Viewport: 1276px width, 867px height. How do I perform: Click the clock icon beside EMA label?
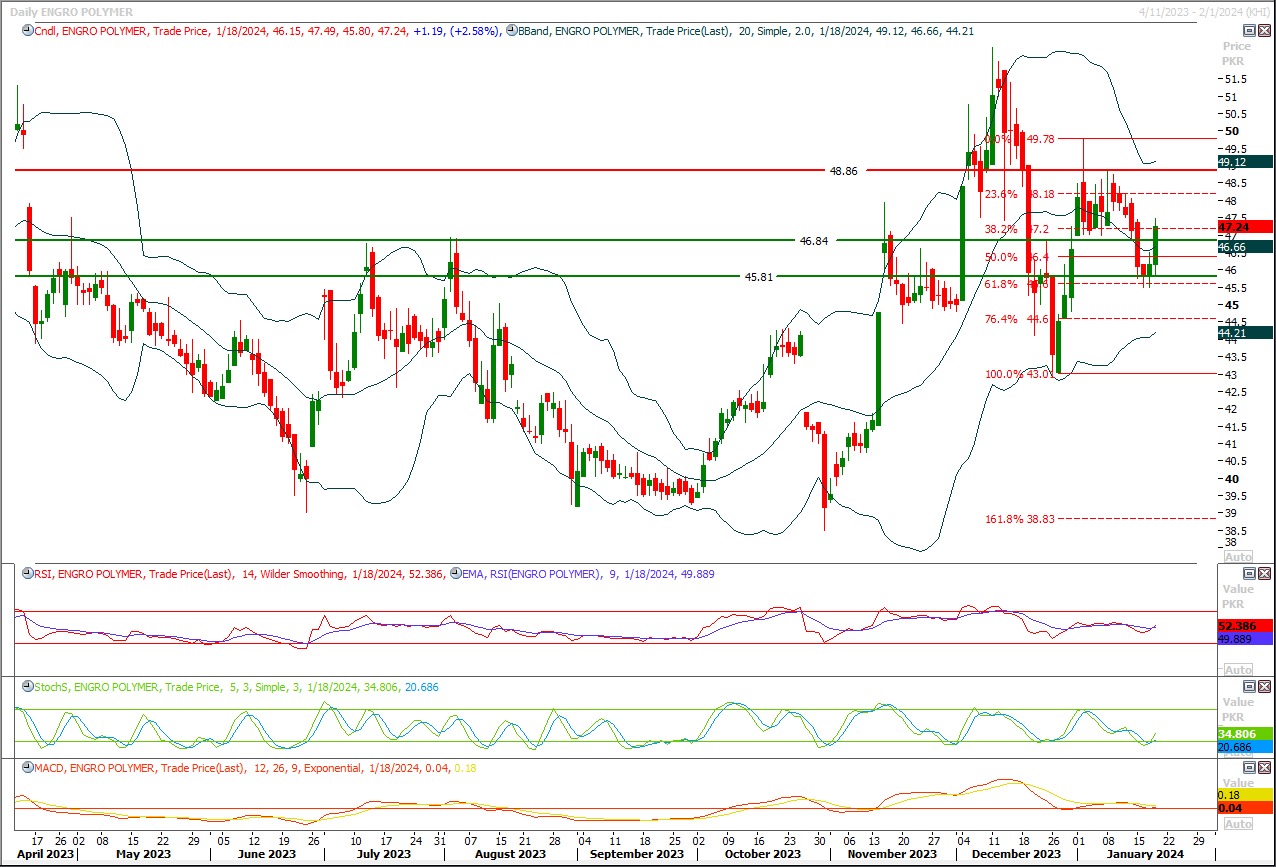456,574
